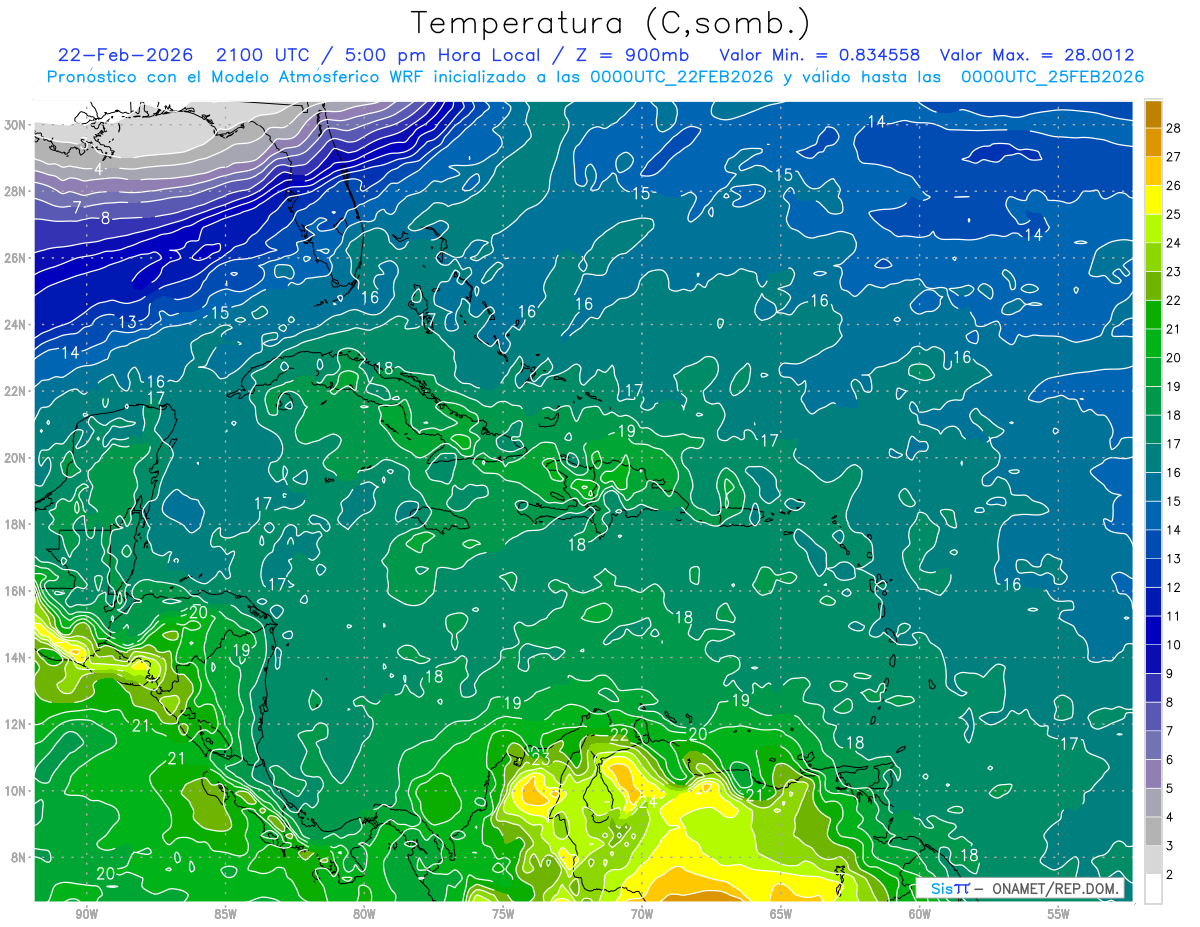The width and height of the screenshot is (1200, 927).
Task: Click the color bar legend number "6"
Action: 1170,760
